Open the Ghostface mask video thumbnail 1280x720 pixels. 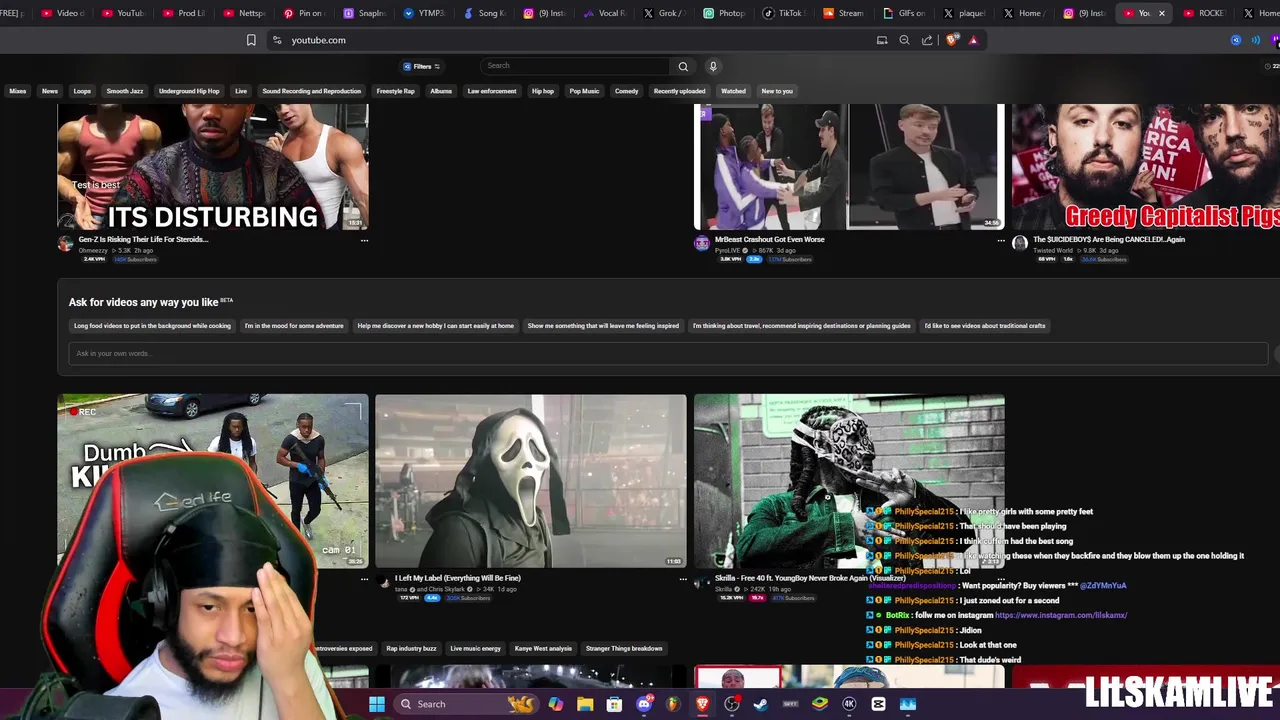(x=531, y=481)
